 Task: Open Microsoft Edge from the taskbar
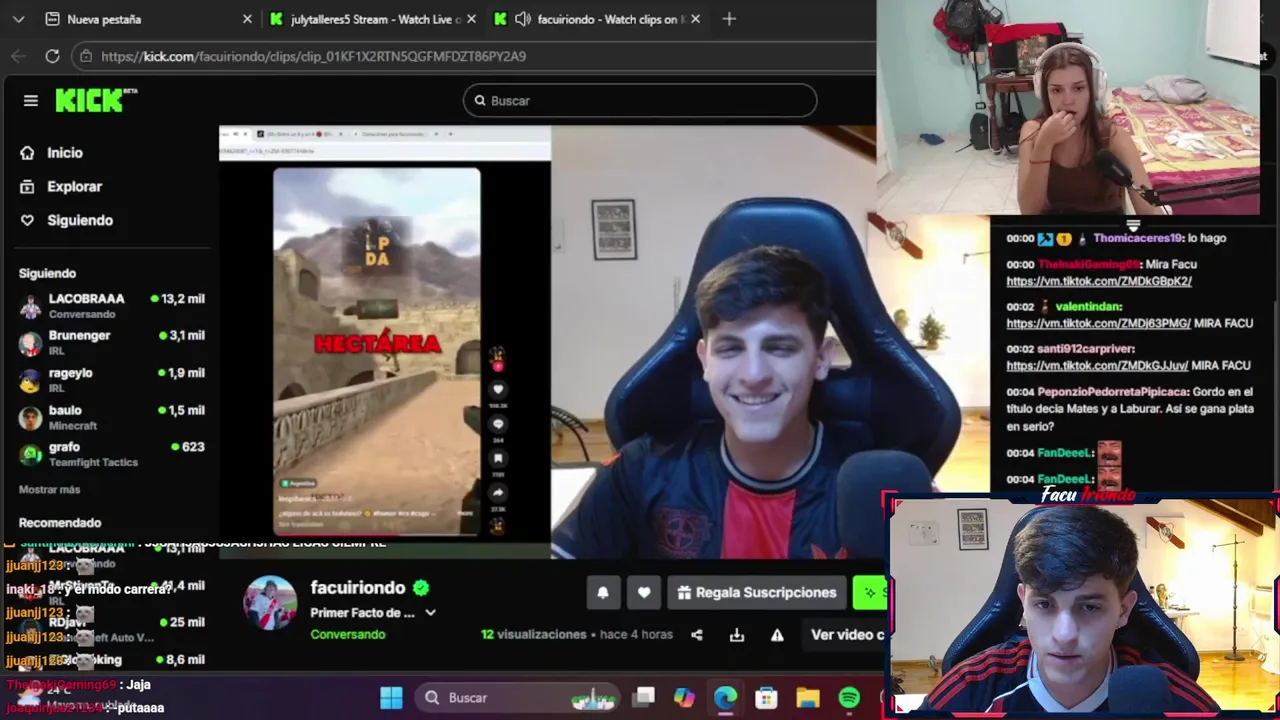click(x=725, y=698)
